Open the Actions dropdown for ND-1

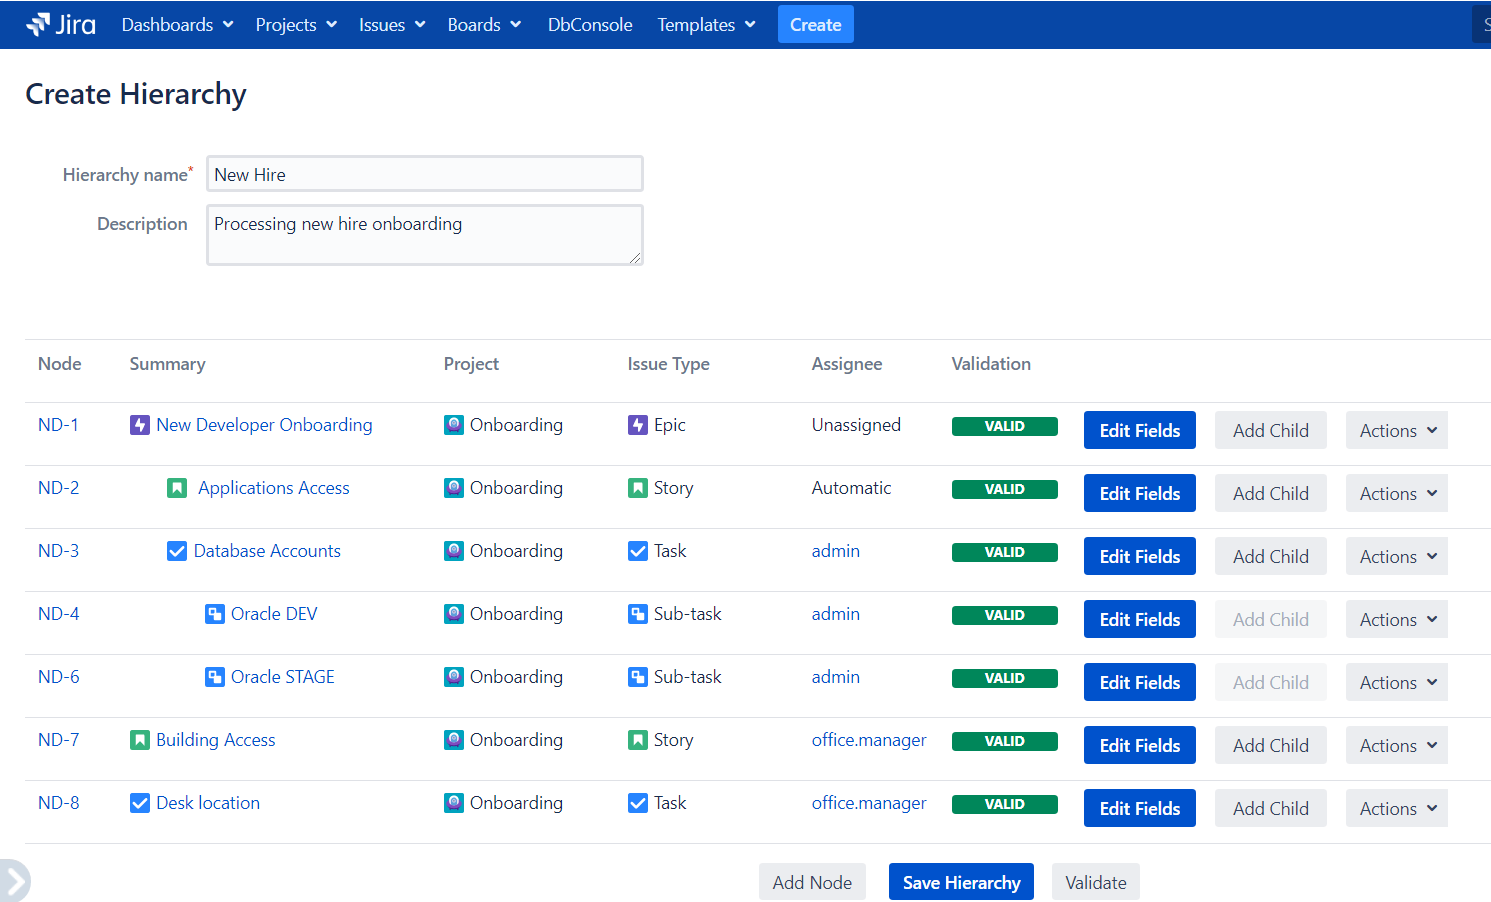click(x=1396, y=431)
